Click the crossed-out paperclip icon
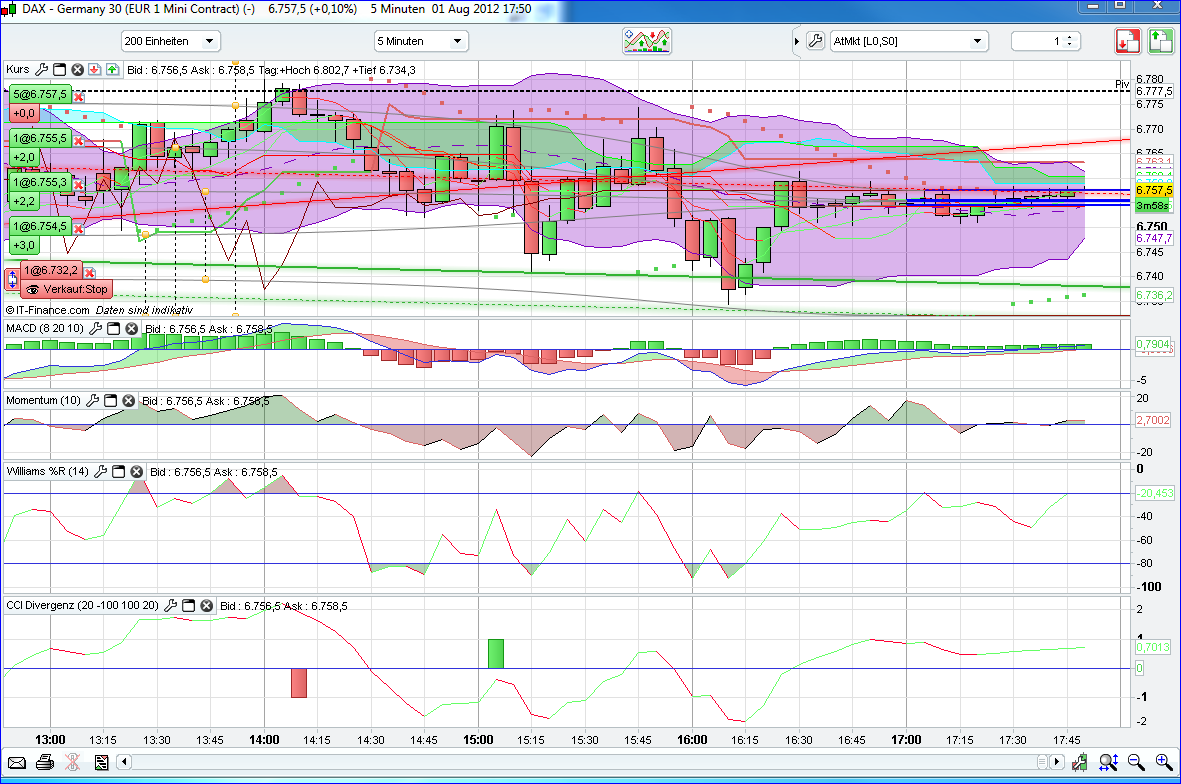The height and width of the screenshot is (784, 1181). (x=72, y=763)
